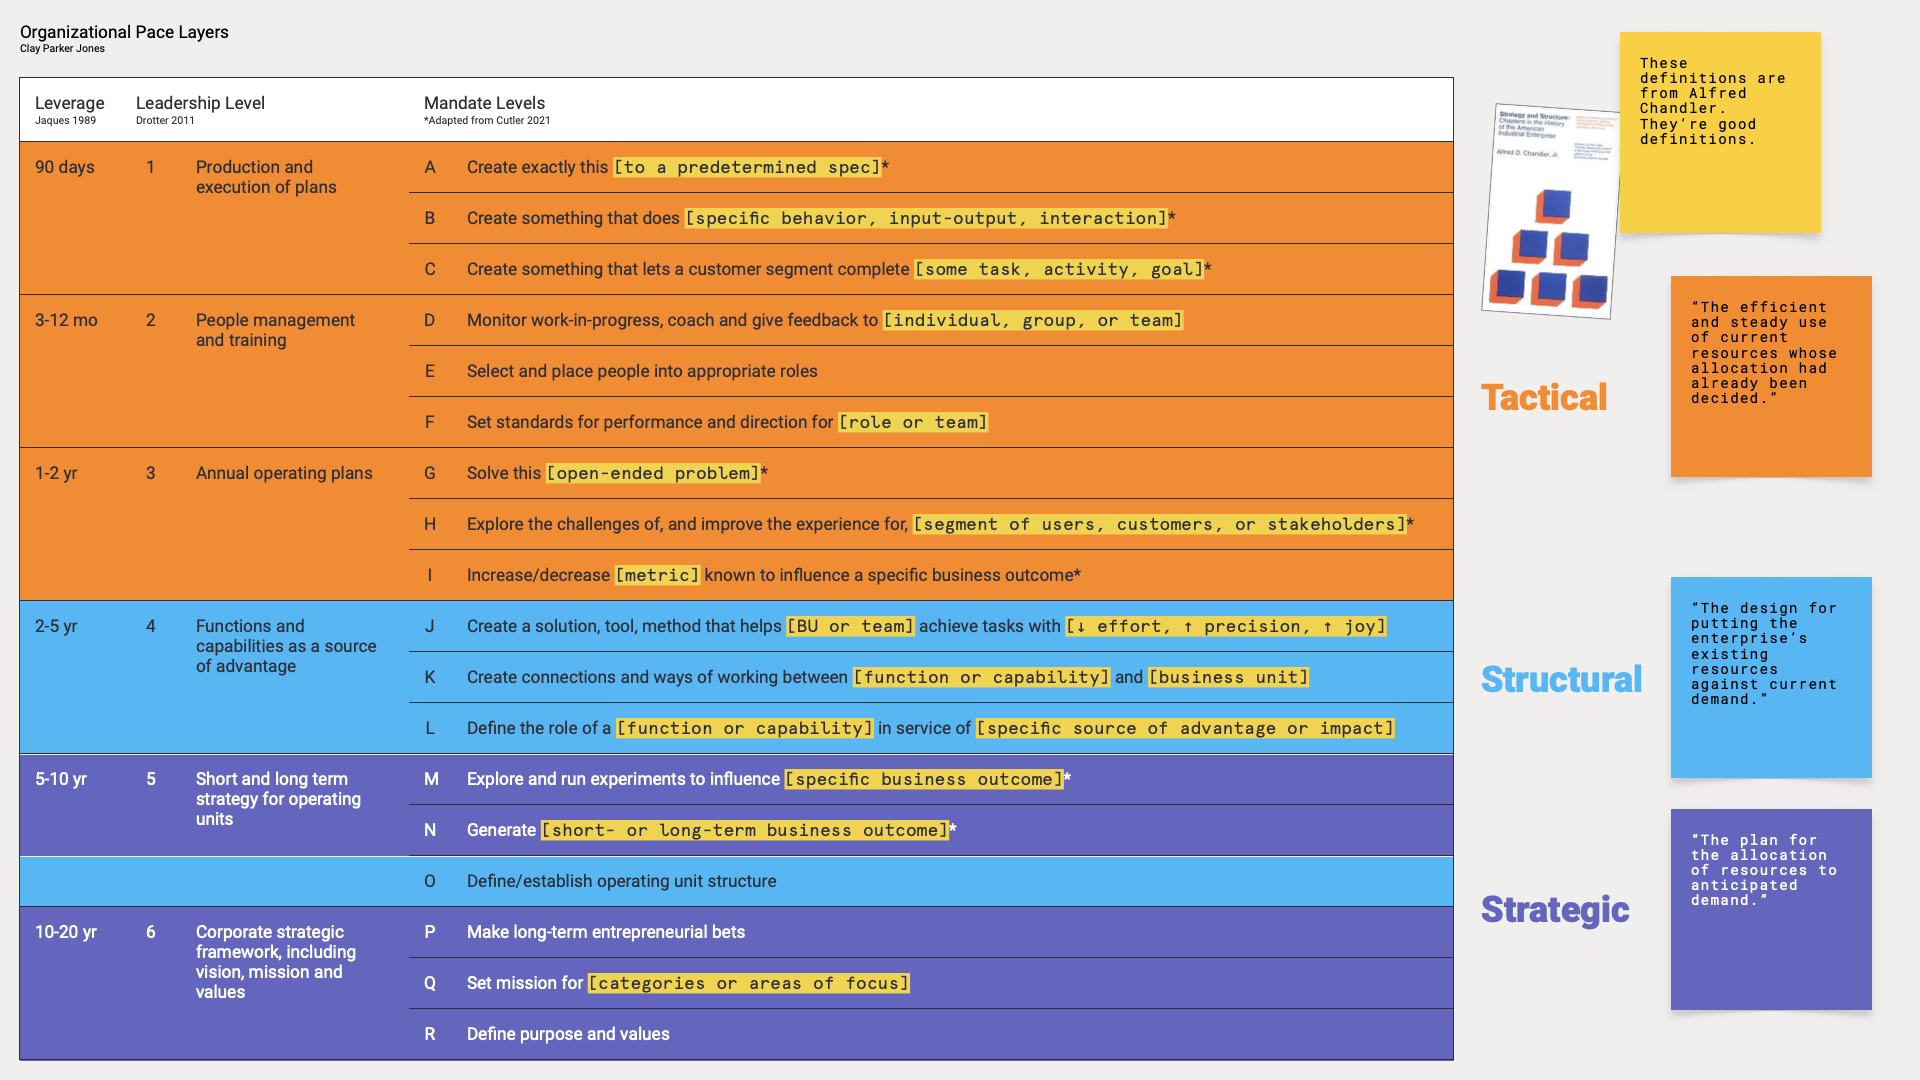This screenshot has height=1080, width=1920.
Task: Click the highlighted [metric] token in row I
Action: pos(657,575)
